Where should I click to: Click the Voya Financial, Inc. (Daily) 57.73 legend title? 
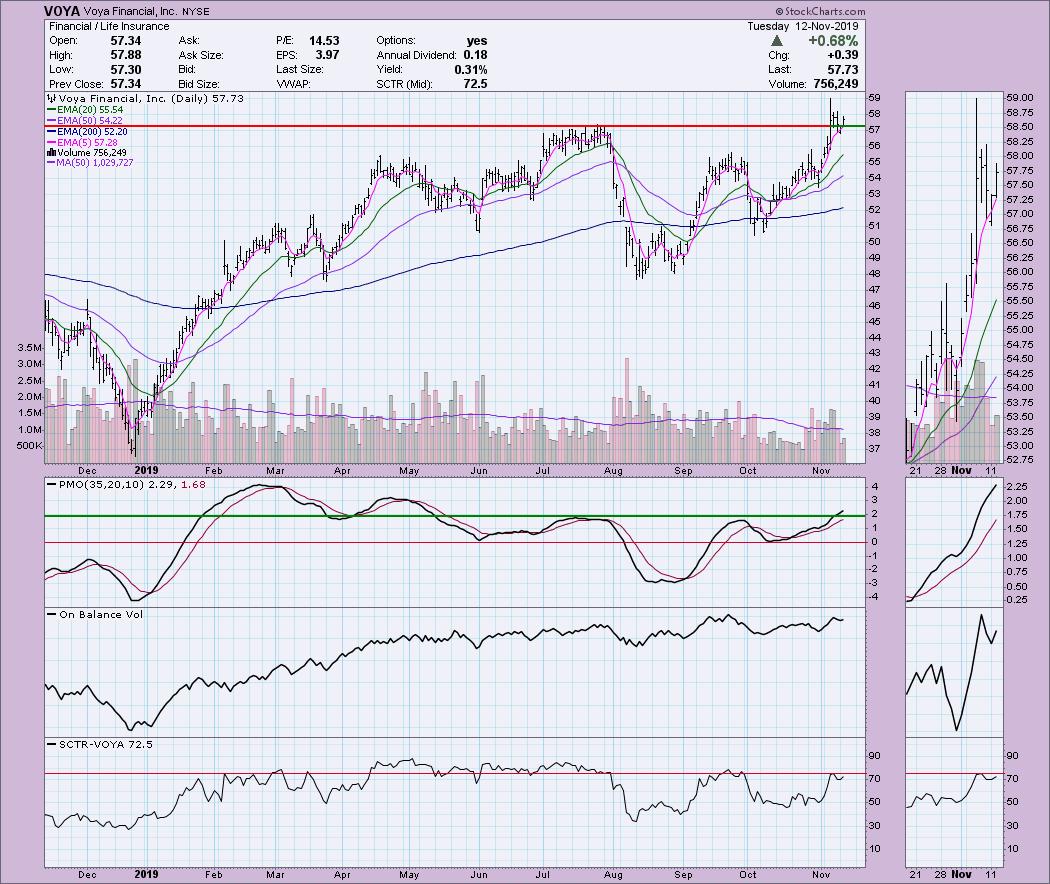tap(151, 98)
